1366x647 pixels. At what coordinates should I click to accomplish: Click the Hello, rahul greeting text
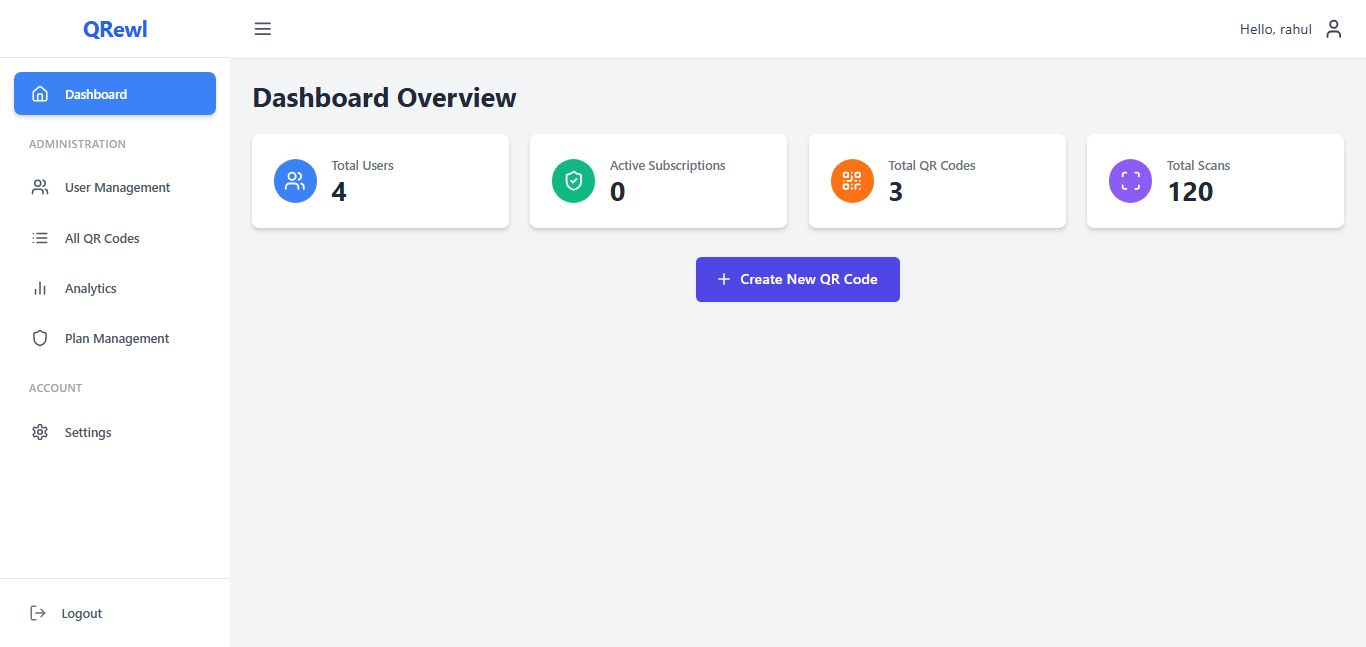point(1275,29)
